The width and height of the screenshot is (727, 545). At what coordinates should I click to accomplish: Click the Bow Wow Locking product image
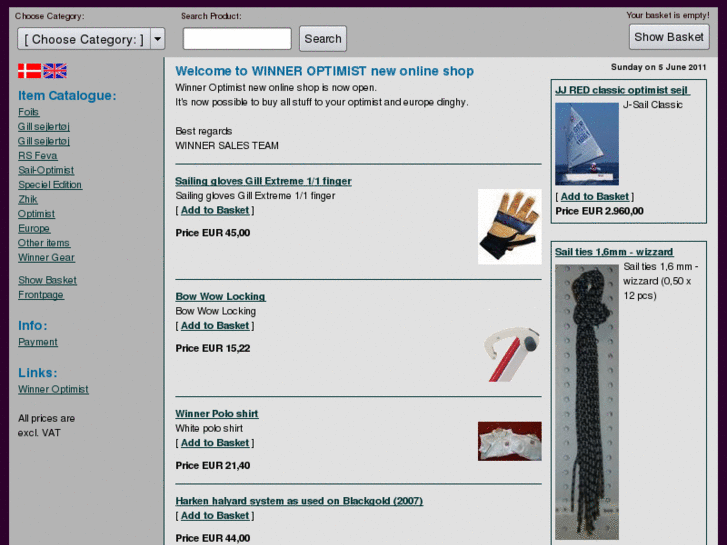click(x=512, y=354)
